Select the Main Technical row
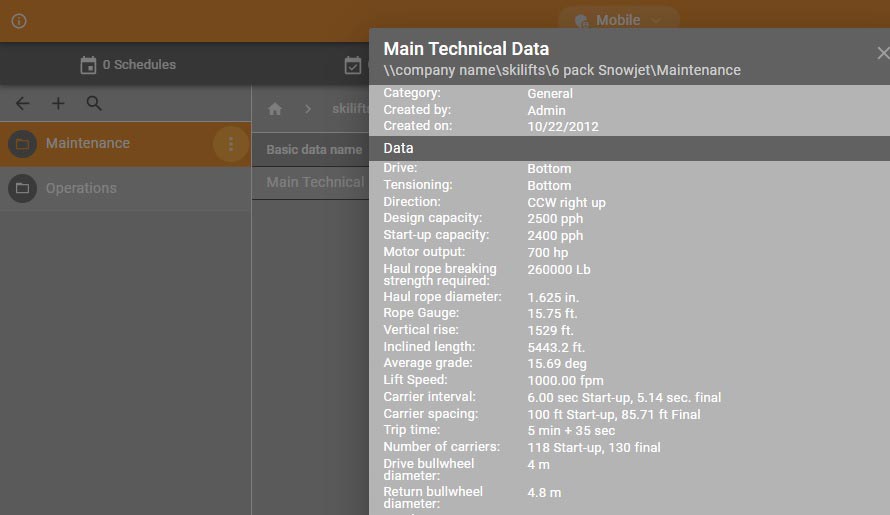The image size is (890, 515). [x=314, y=182]
